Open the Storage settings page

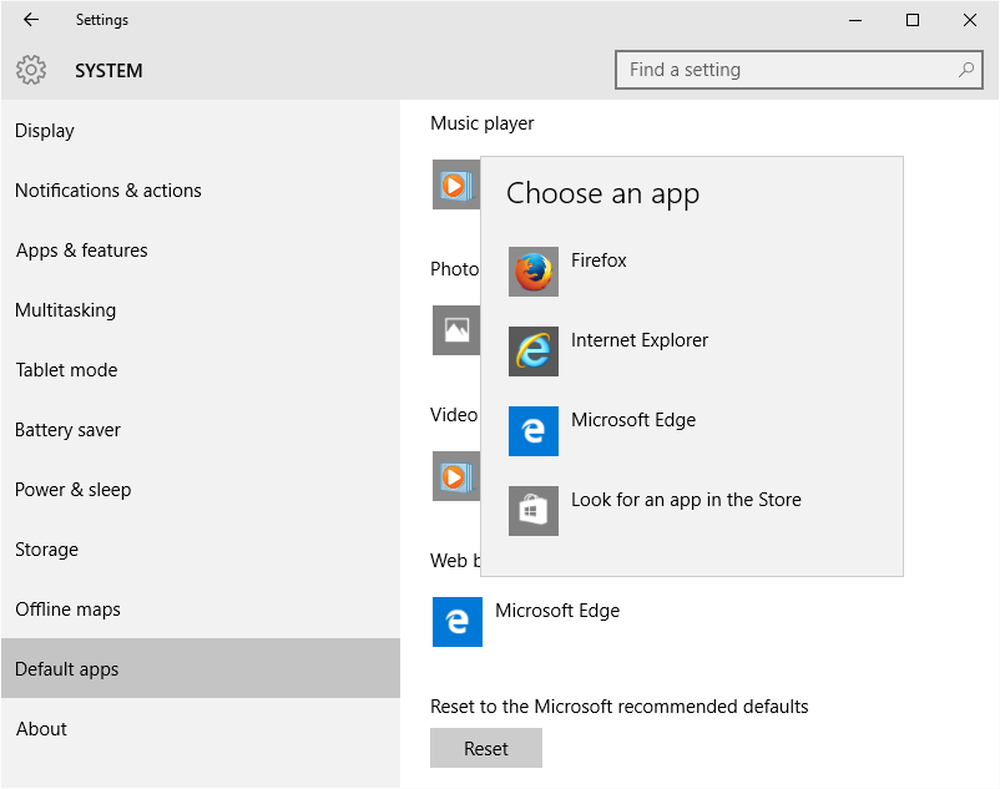47,550
